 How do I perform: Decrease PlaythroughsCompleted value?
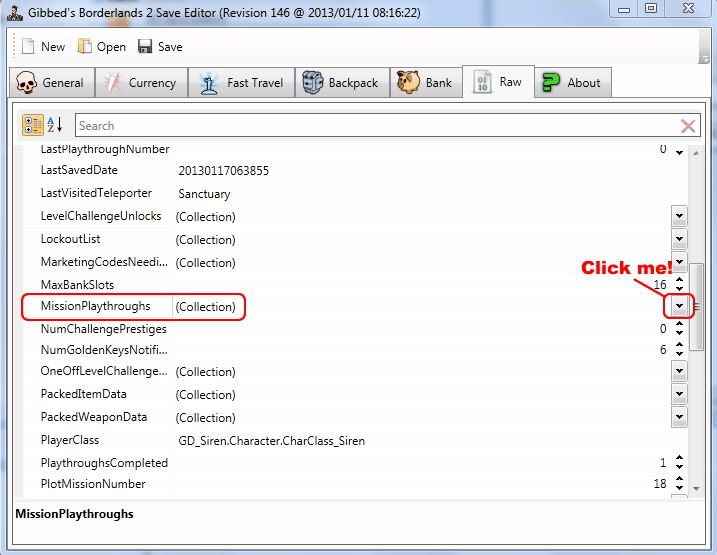(x=680, y=467)
